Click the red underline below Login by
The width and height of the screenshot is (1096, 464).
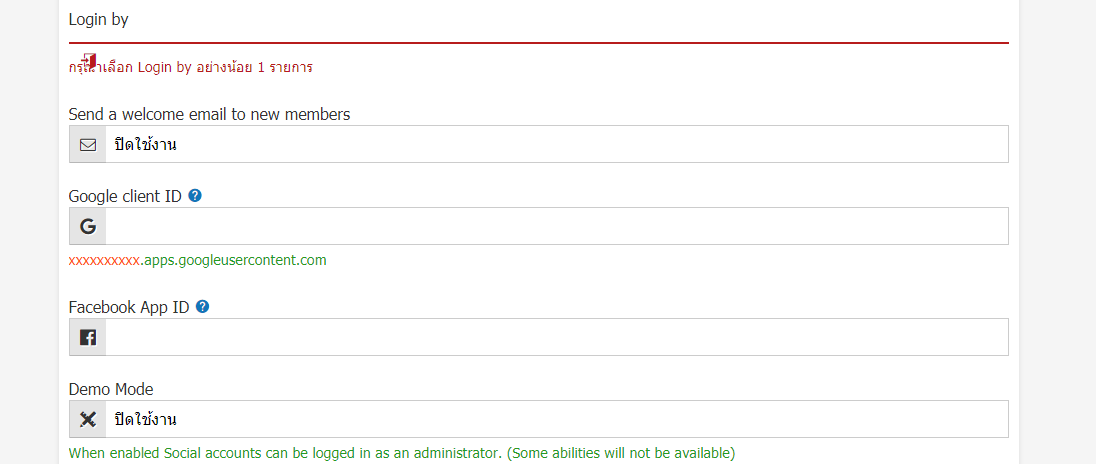[x=538, y=43]
